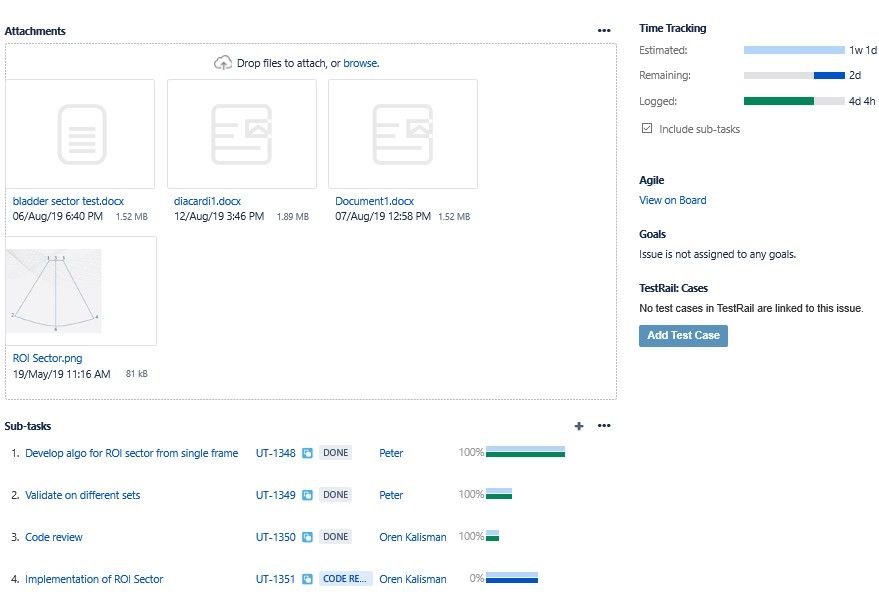Click View on Board link
The width and height of the screenshot is (879, 600).
[x=673, y=200]
